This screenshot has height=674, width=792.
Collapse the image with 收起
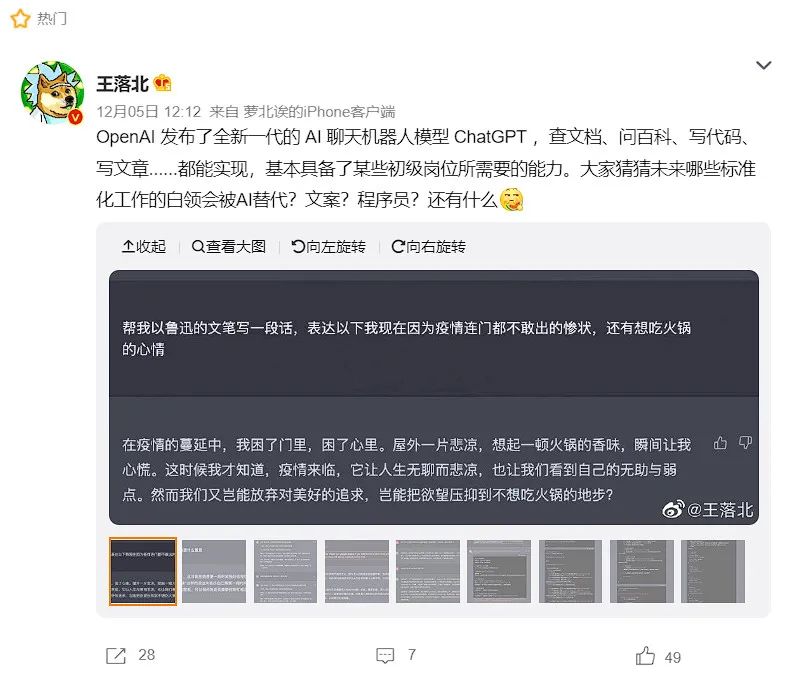click(144, 247)
